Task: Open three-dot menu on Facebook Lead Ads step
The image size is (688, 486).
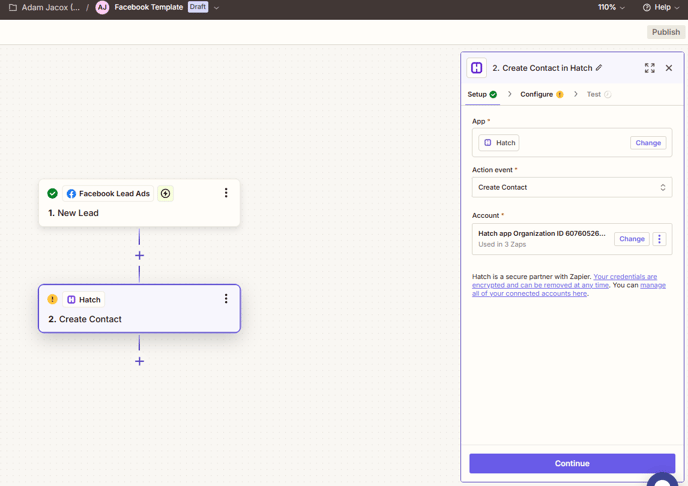Action: click(x=226, y=193)
